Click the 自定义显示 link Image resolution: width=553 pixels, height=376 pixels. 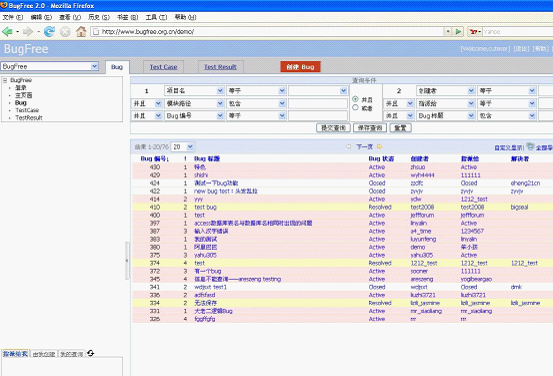point(508,147)
